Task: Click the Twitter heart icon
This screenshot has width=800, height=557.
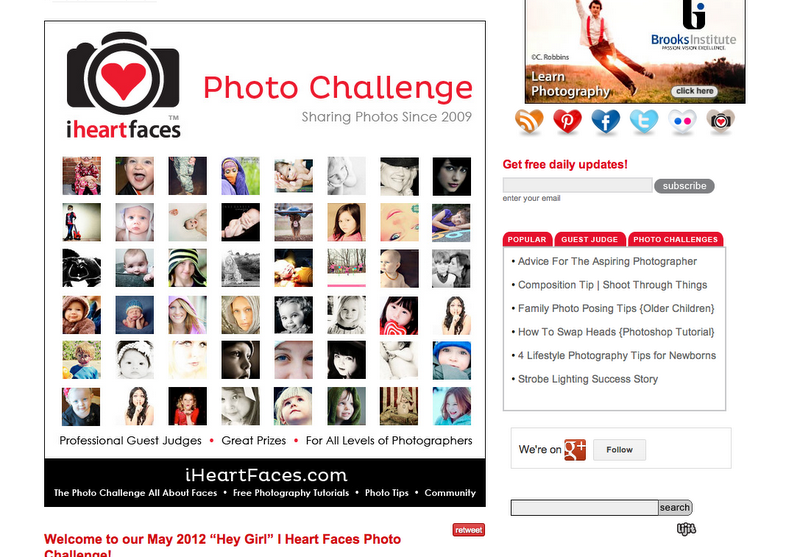Action: pyautogui.click(x=644, y=121)
